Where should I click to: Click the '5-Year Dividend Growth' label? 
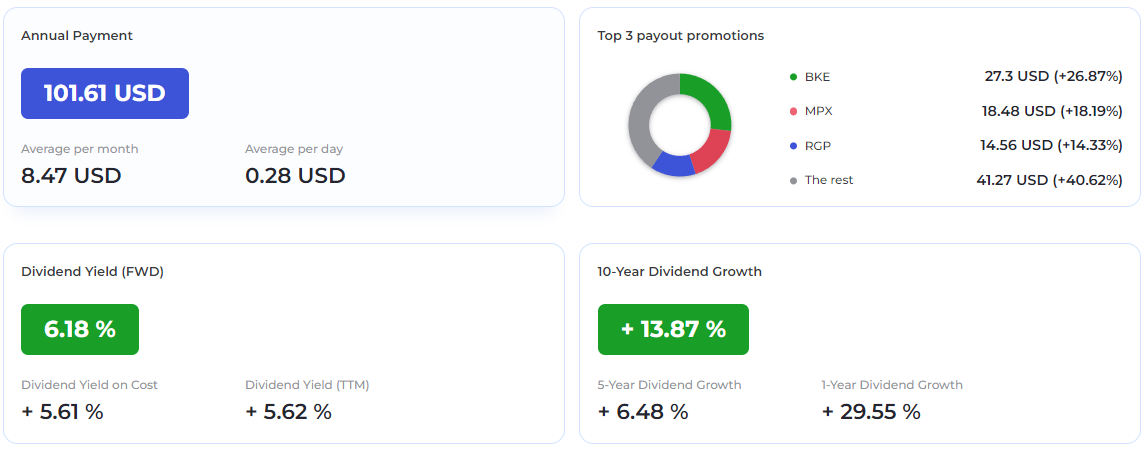click(669, 385)
